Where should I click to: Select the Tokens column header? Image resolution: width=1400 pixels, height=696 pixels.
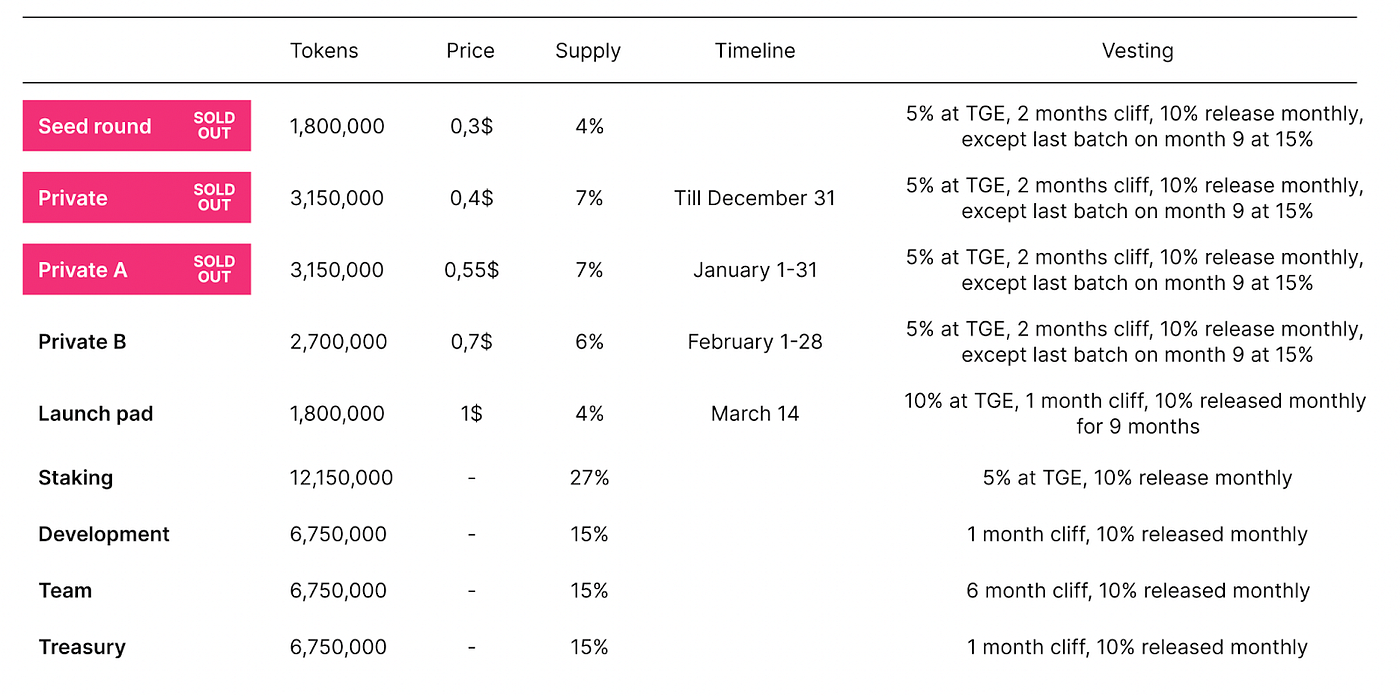tap(324, 51)
